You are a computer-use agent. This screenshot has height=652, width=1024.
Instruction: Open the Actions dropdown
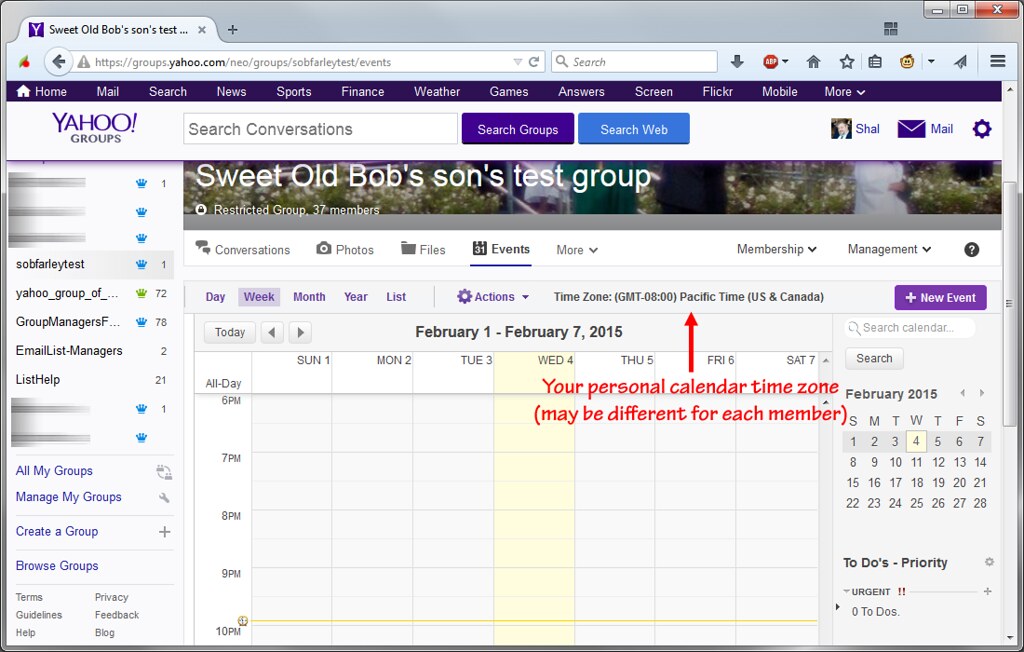[493, 297]
